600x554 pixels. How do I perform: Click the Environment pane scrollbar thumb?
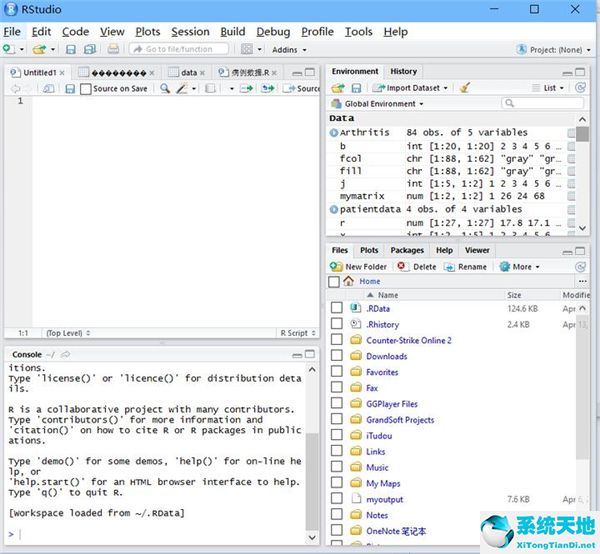[582, 134]
